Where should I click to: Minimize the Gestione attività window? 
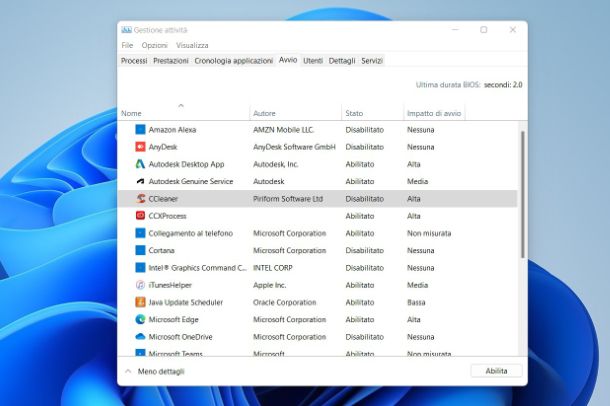click(x=455, y=30)
